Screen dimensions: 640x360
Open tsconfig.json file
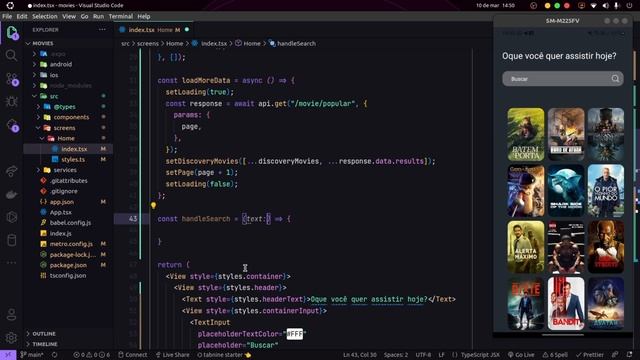click(68, 276)
